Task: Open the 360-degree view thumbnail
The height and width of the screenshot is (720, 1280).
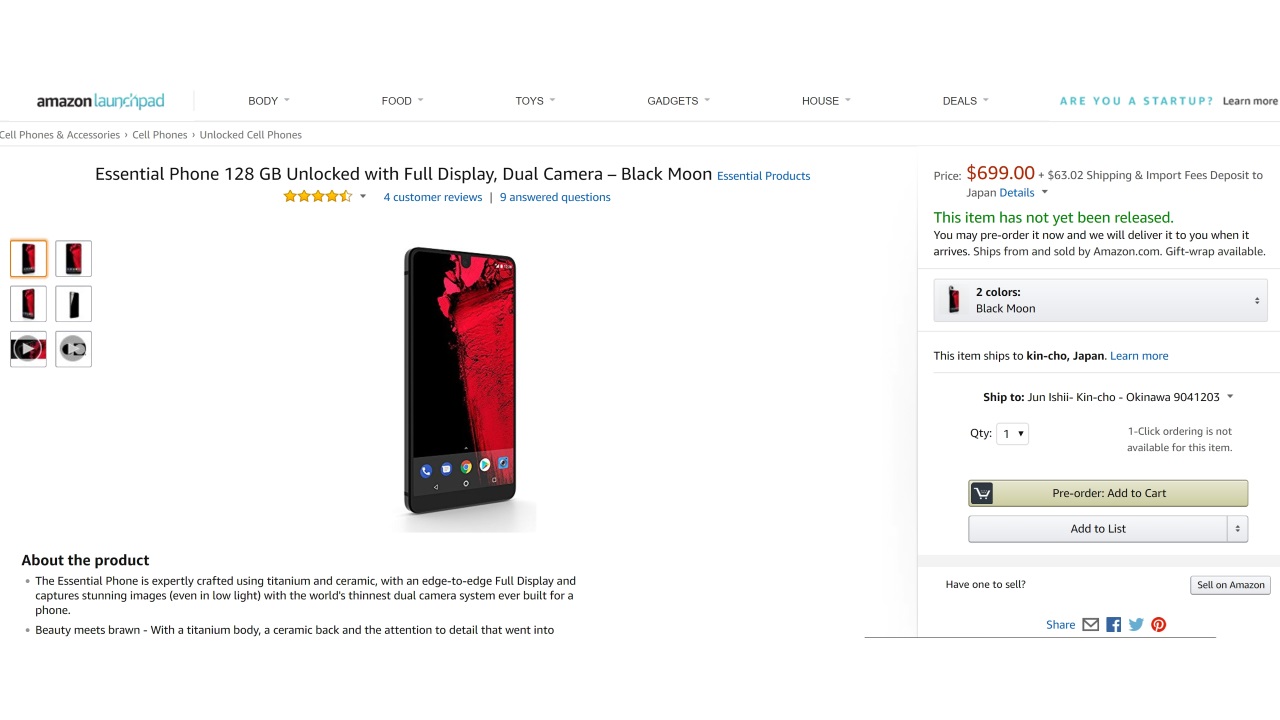Action: (x=73, y=349)
